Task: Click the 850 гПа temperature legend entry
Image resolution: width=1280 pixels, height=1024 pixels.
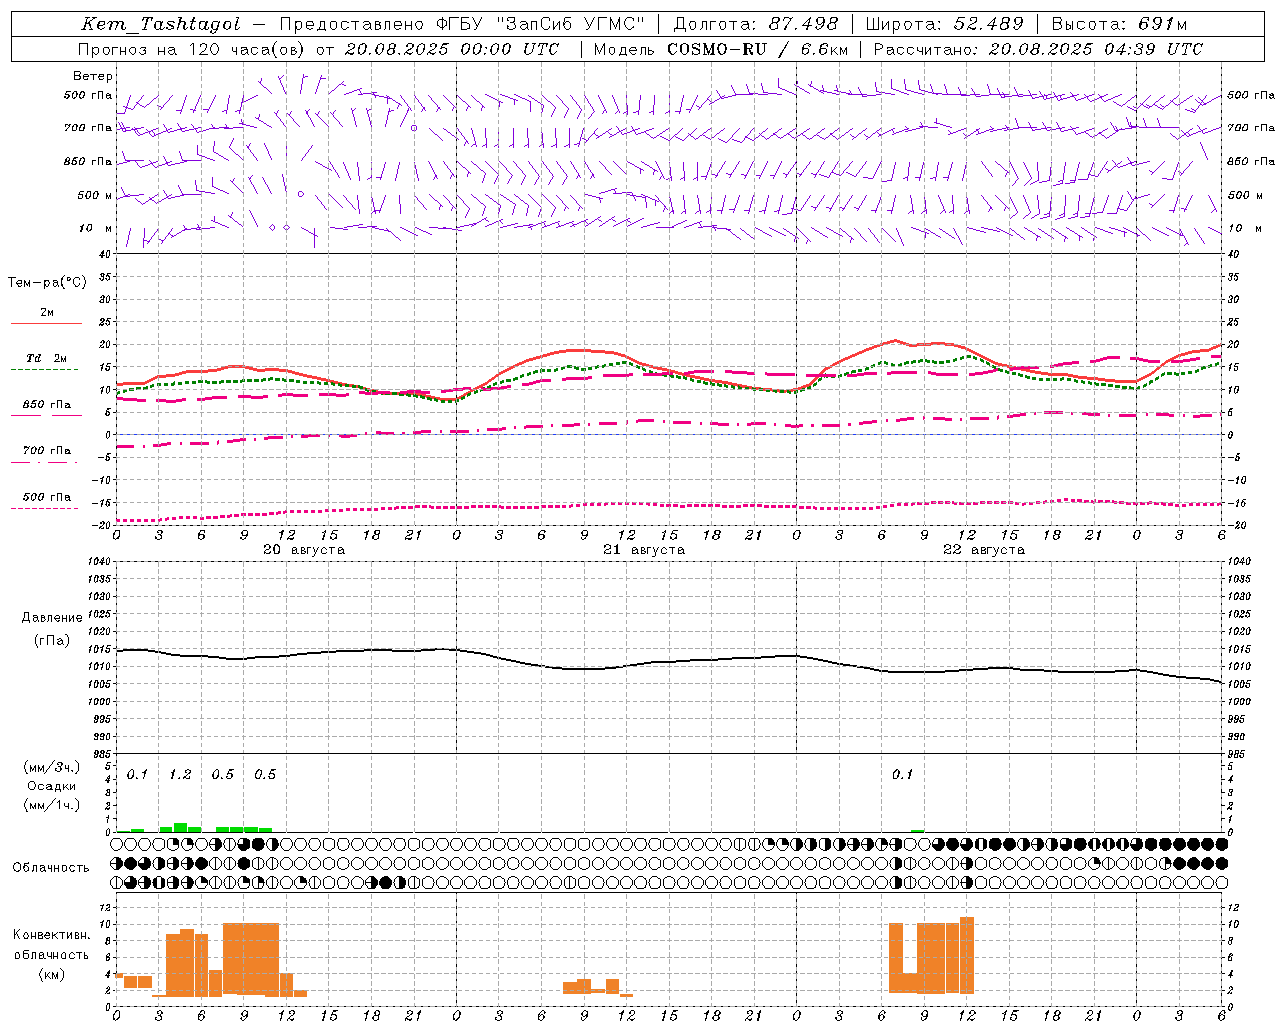Action: [x=46, y=405]
